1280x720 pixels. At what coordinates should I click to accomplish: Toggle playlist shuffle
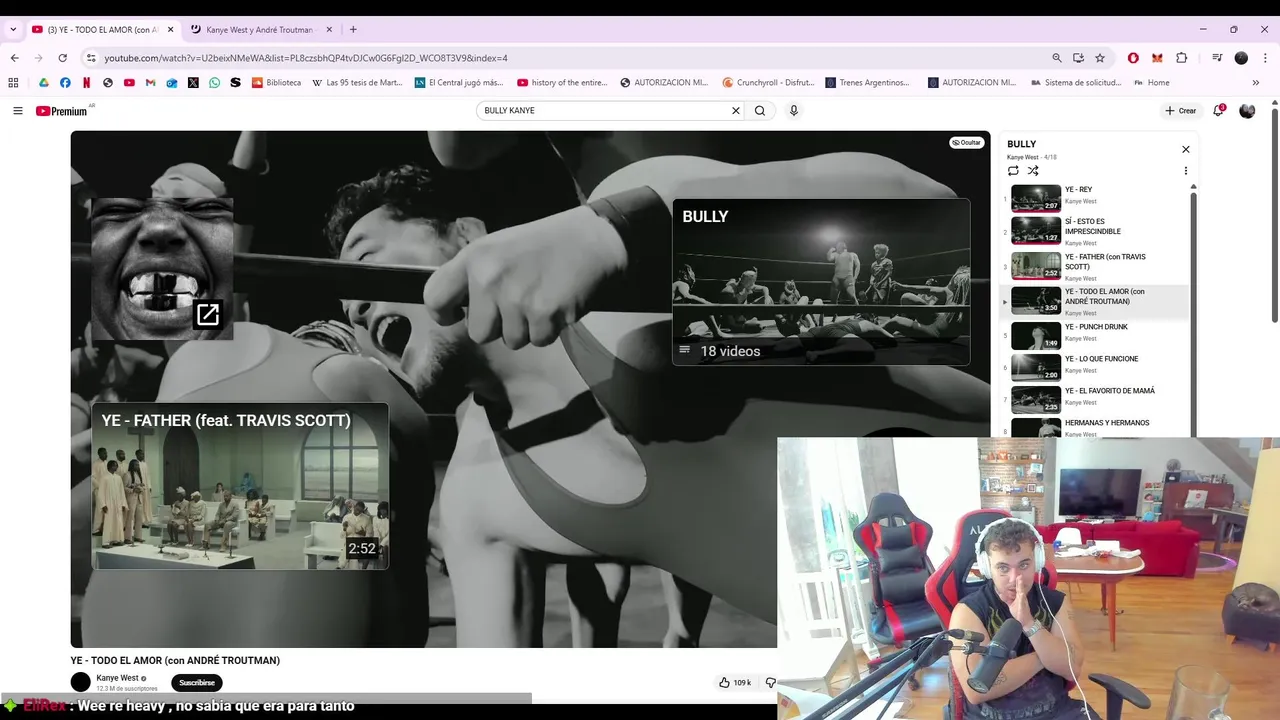(1033, 171)
